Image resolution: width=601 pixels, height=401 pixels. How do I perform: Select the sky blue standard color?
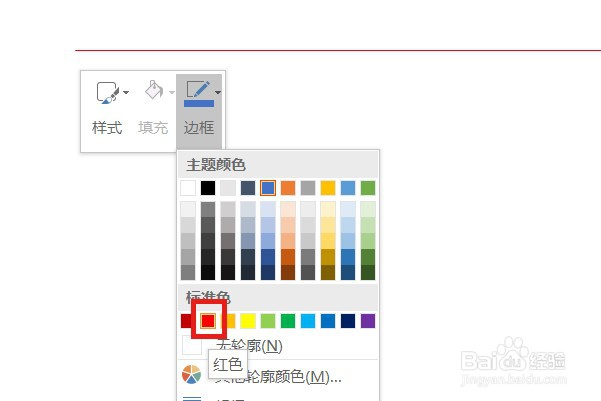[308, 321]
